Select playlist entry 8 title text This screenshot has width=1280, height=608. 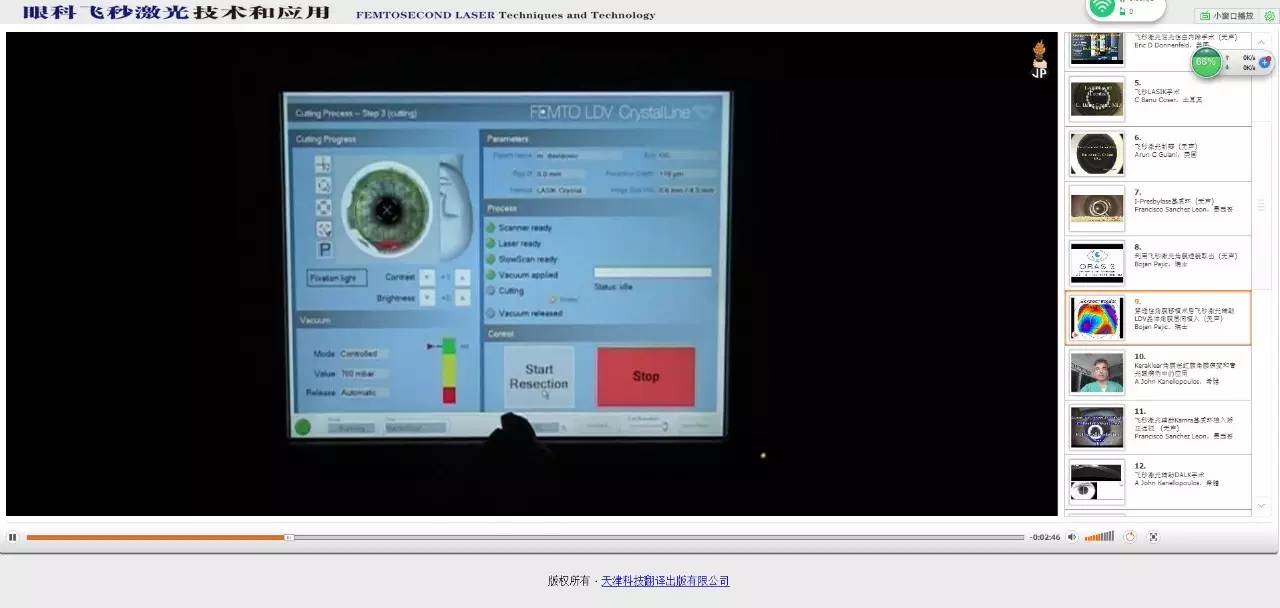tap(1185, 255)
